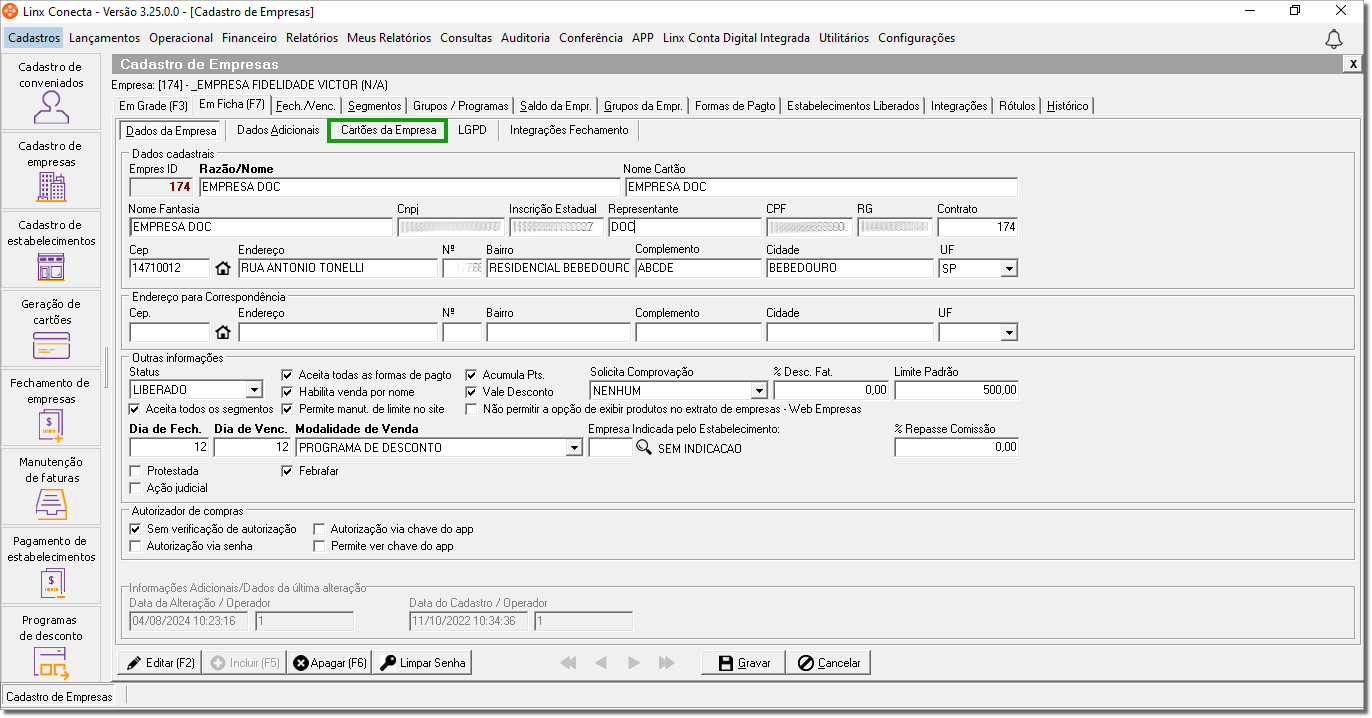This screenshot has width=1372, height=718.
Task: Open Pagamento de estabelecimentos sidebar icon
Action: pos(51,582)
